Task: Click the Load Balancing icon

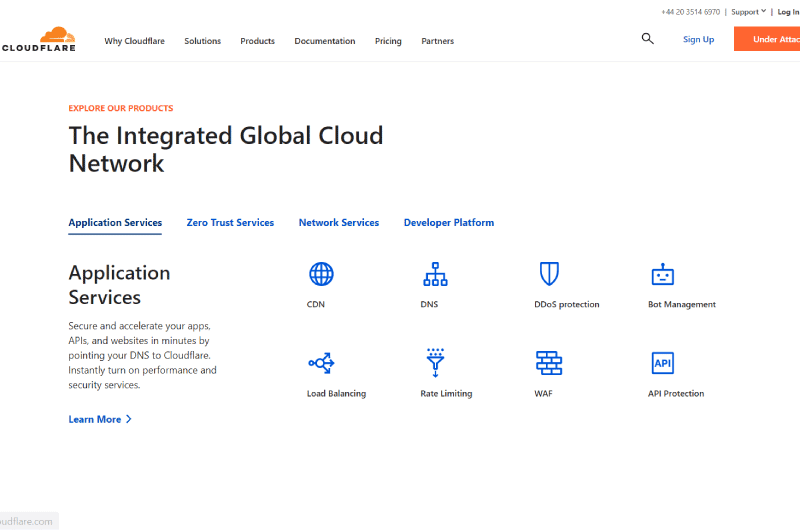Action: 321,363
